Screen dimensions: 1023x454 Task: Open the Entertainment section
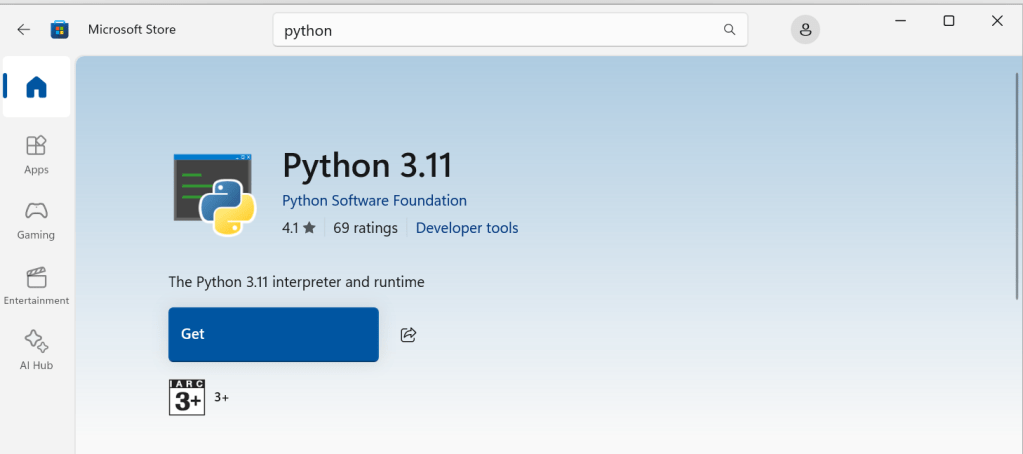[x=36, y=285]
